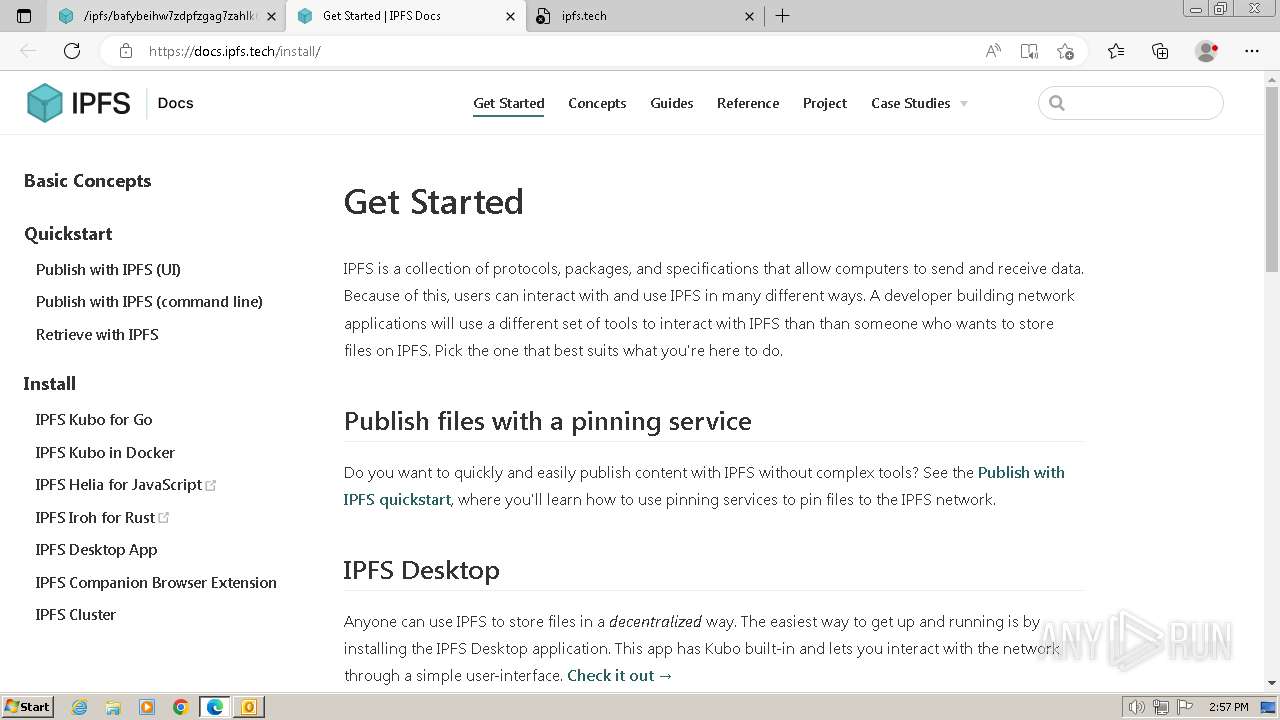Open a new tab with plus icon
This screenshot has height=720, width=1280.
pos(782,16)
